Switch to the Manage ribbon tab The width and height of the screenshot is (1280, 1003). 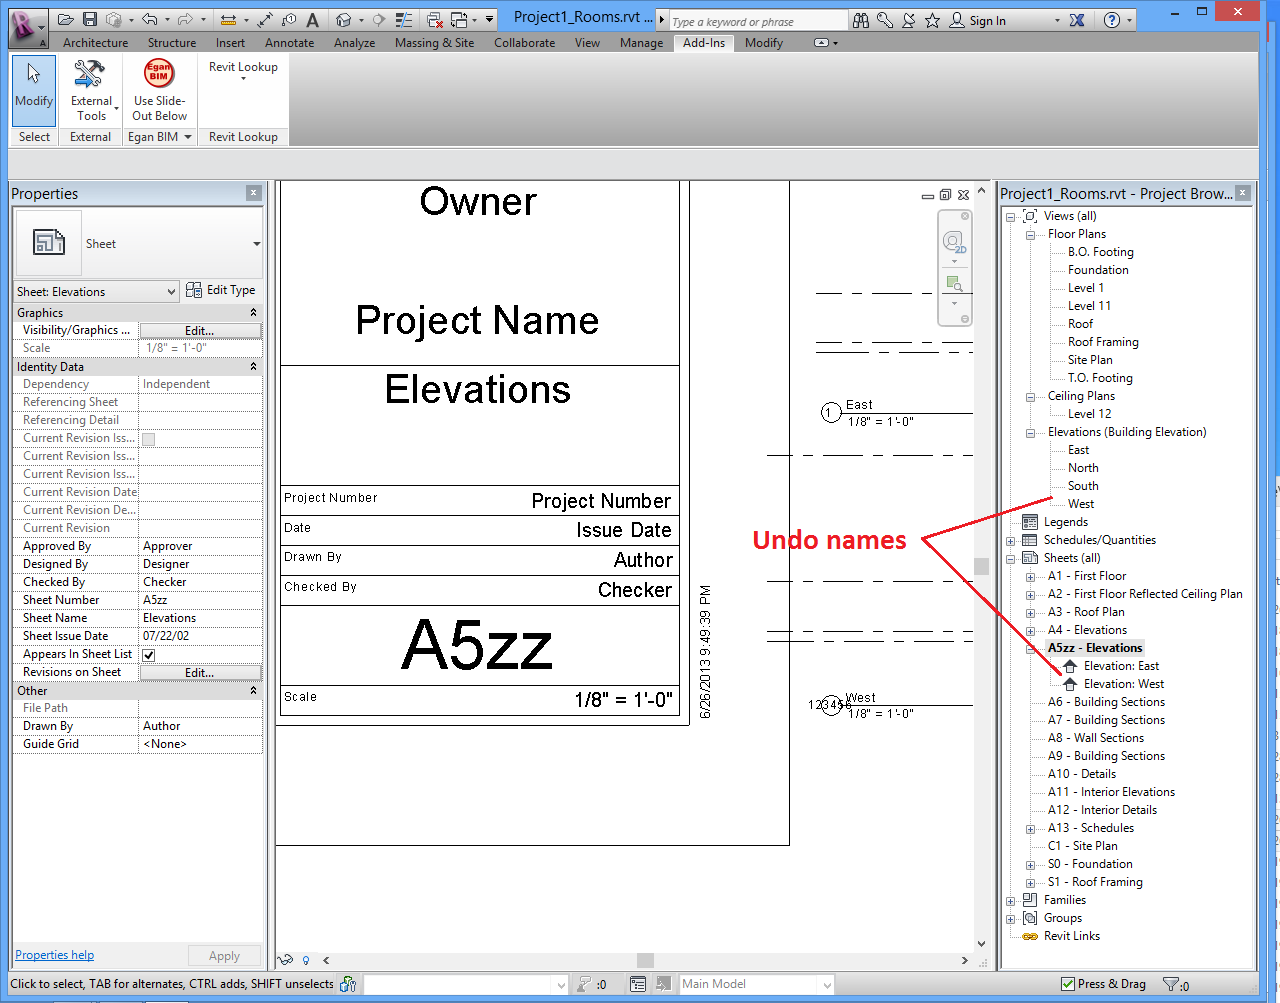(x=641, y=43)
